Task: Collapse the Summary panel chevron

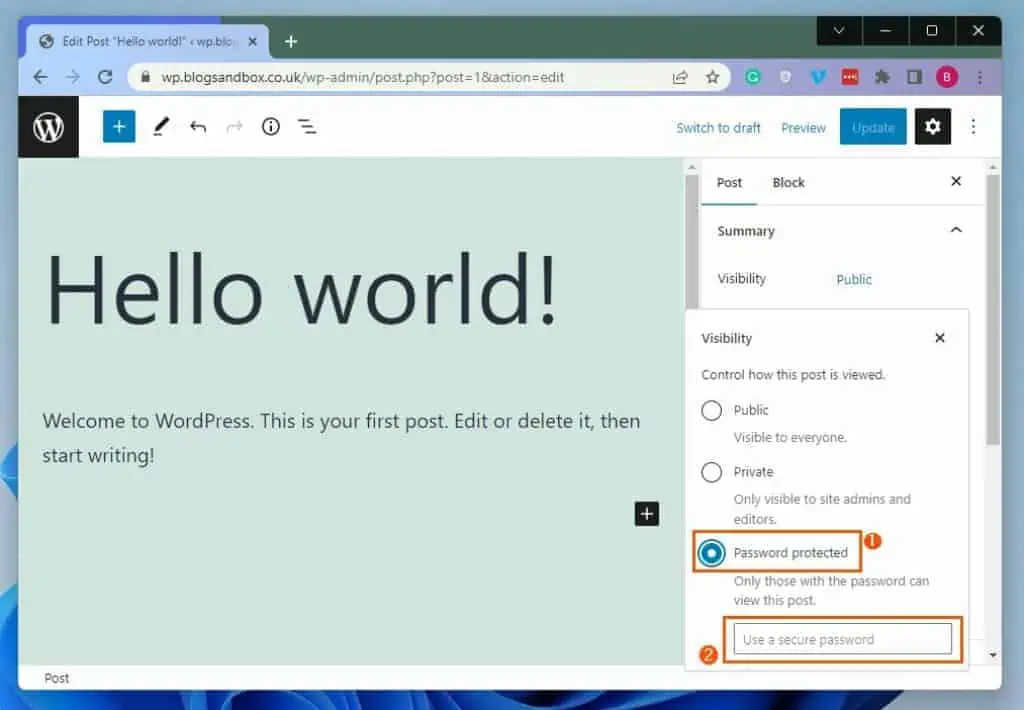Action: click(x=956, y=230)
